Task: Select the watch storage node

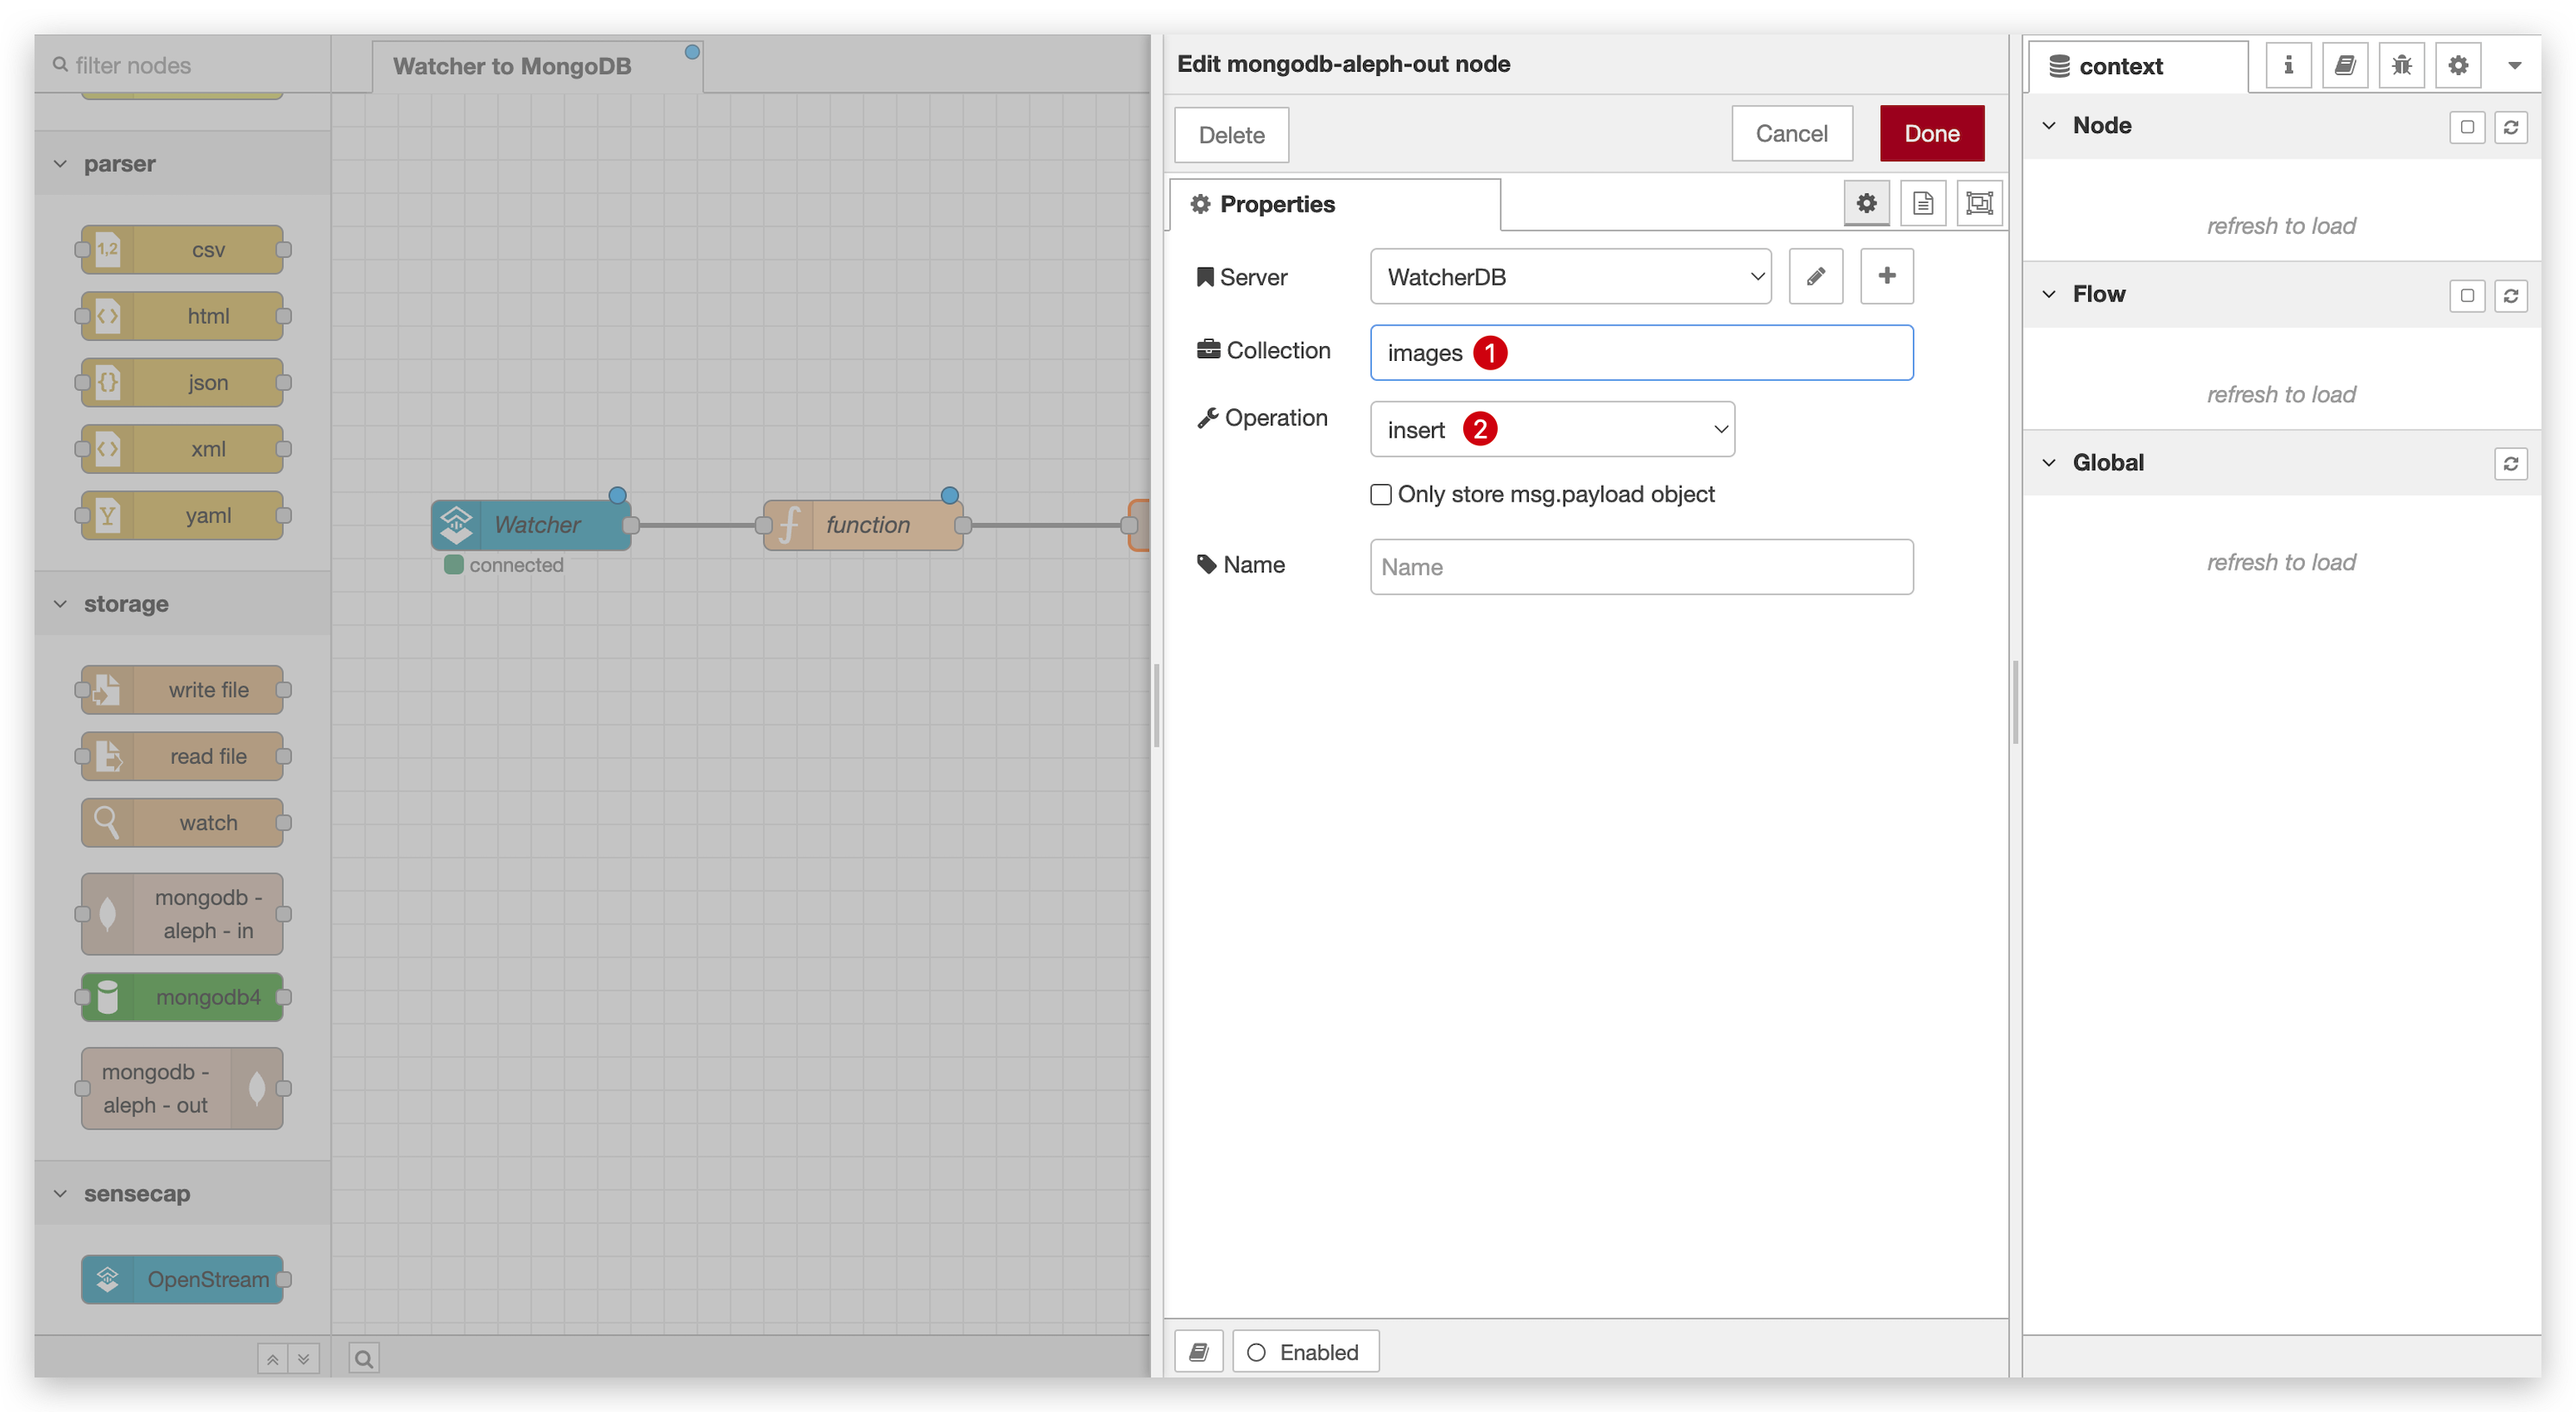Action: coord(183,823)
